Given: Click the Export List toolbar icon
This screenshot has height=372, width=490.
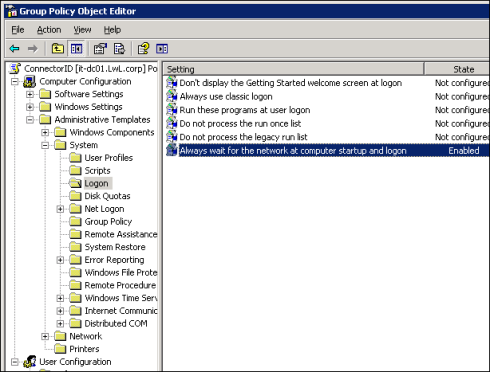Looking at the screenshot, I should [119, 49].
